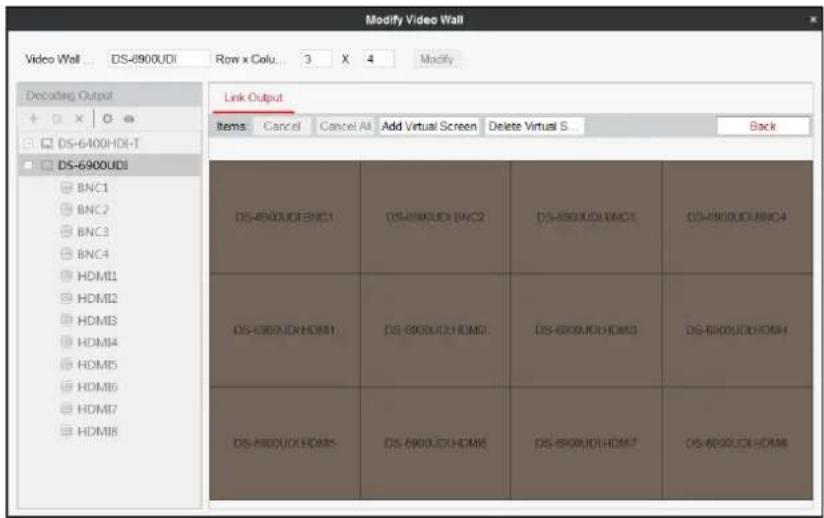Viewport: 824px width, 518px height.
Task: Click Add Virtual Screen button
Action: [x=429, y=127]
